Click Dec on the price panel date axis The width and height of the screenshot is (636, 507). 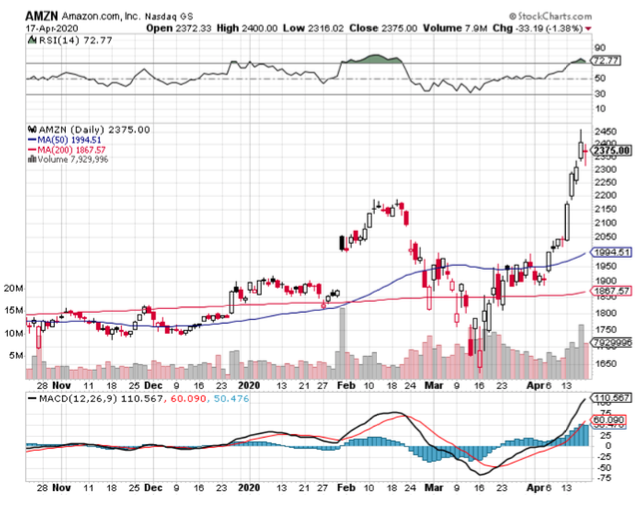click(x=153, y=385)
